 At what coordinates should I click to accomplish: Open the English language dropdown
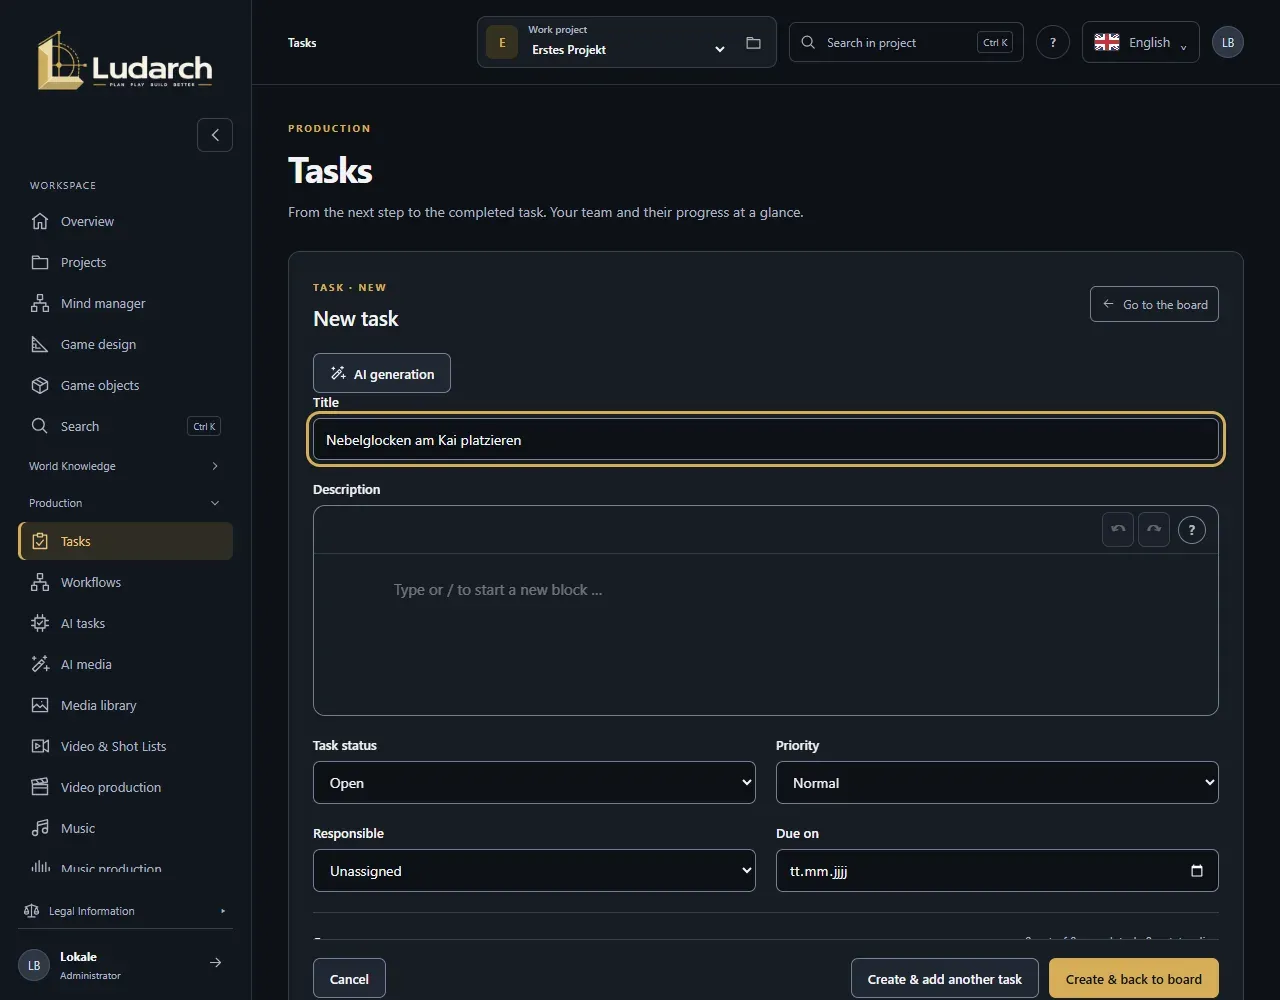[1140, 42]
